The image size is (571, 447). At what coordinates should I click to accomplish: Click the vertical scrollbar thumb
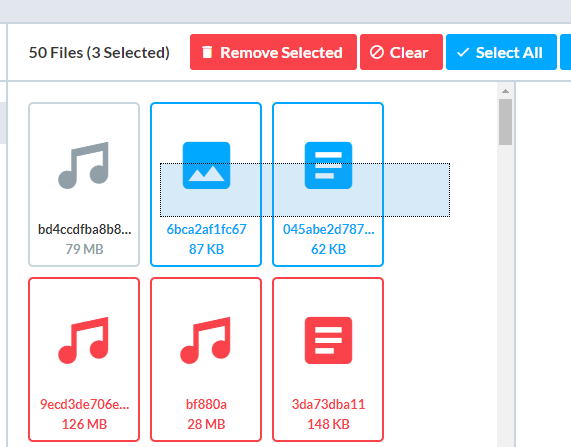tap(505, 122)
